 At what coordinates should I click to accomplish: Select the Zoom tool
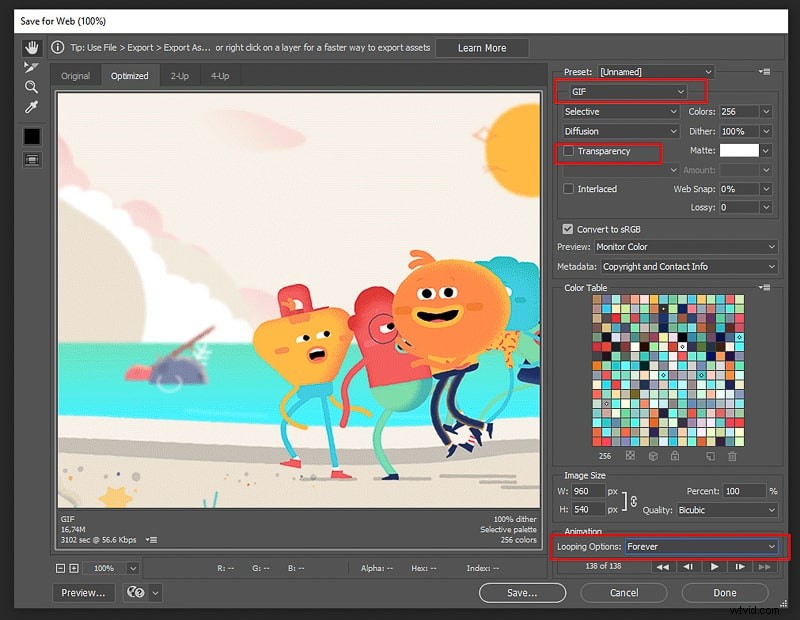point(31,87)
